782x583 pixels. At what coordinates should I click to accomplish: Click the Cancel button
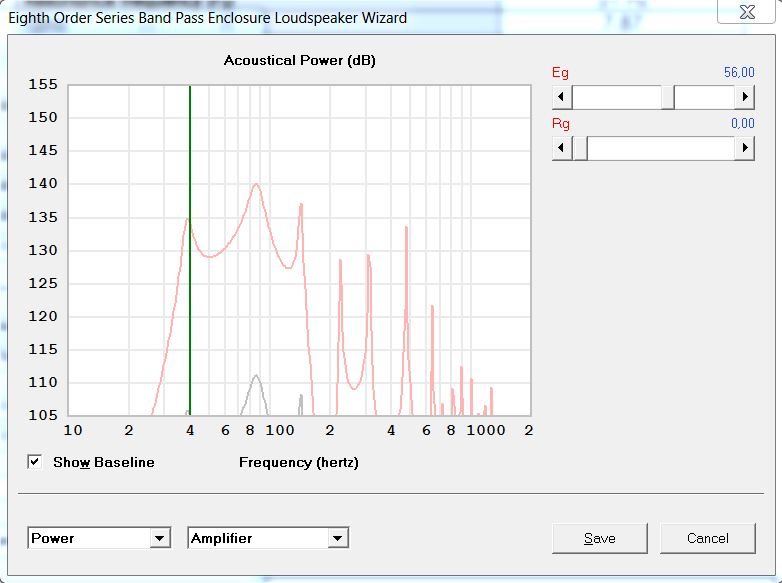pos(707,538)
